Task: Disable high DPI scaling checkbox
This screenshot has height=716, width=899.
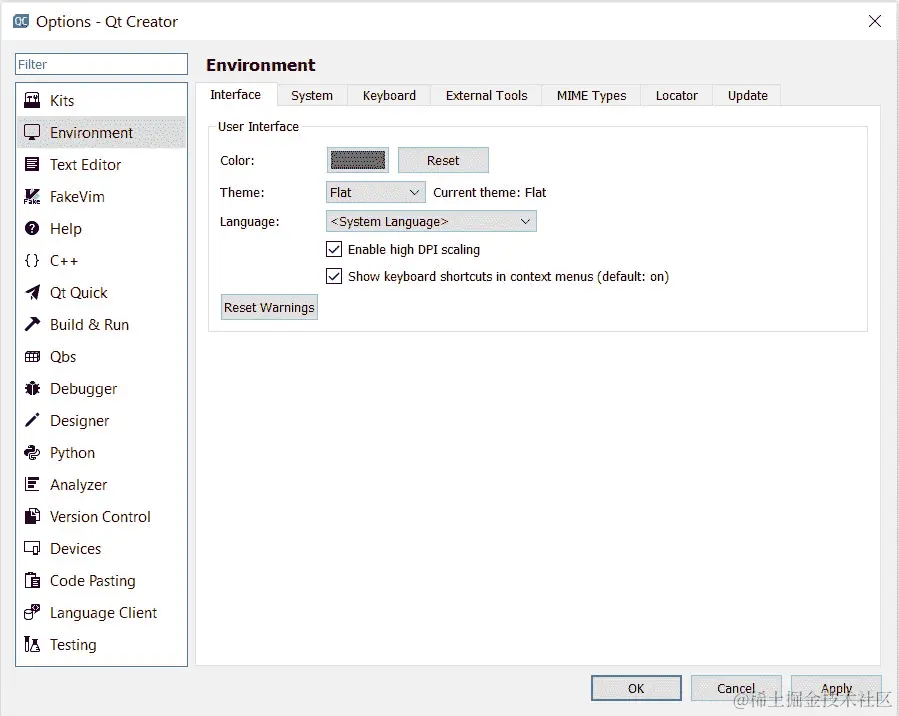Action: click(x=334, y=249)
